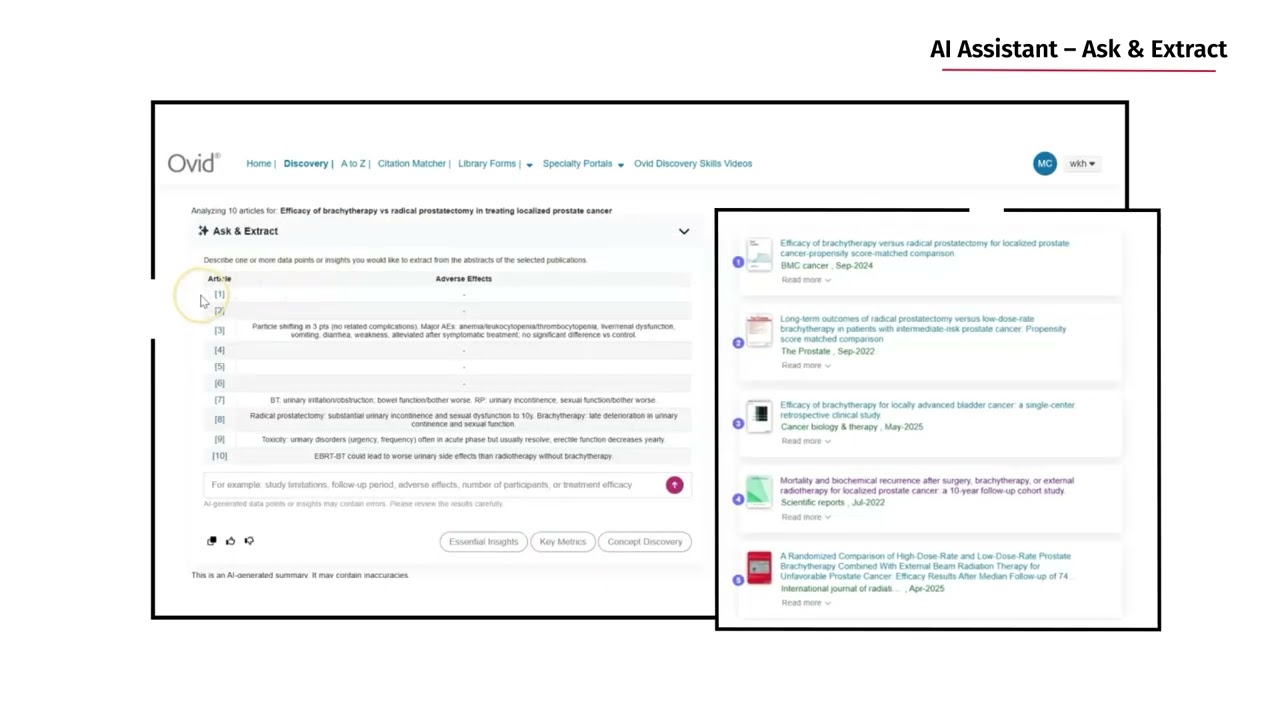Open the Long-term outcomes of radical prostatectomy article
This screenshot has height=720, width=1280.
(923, 329)
